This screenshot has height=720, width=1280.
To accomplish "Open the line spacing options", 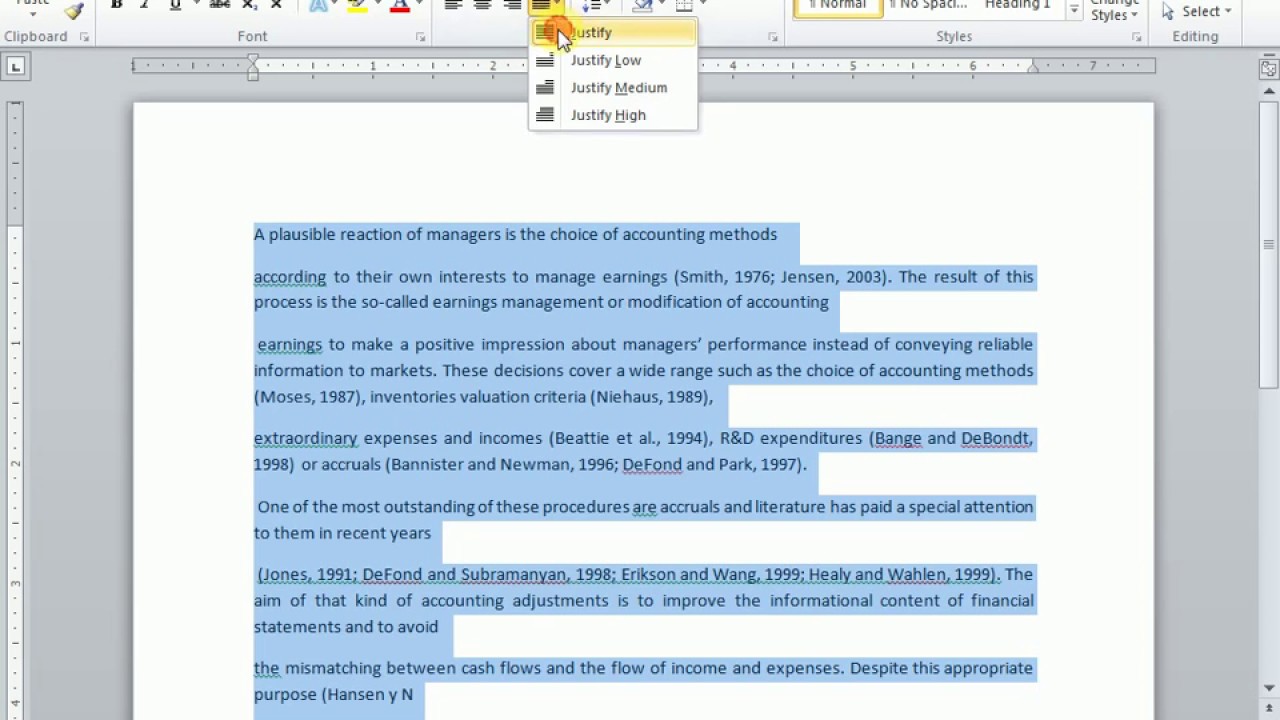I will click(593, 5).
